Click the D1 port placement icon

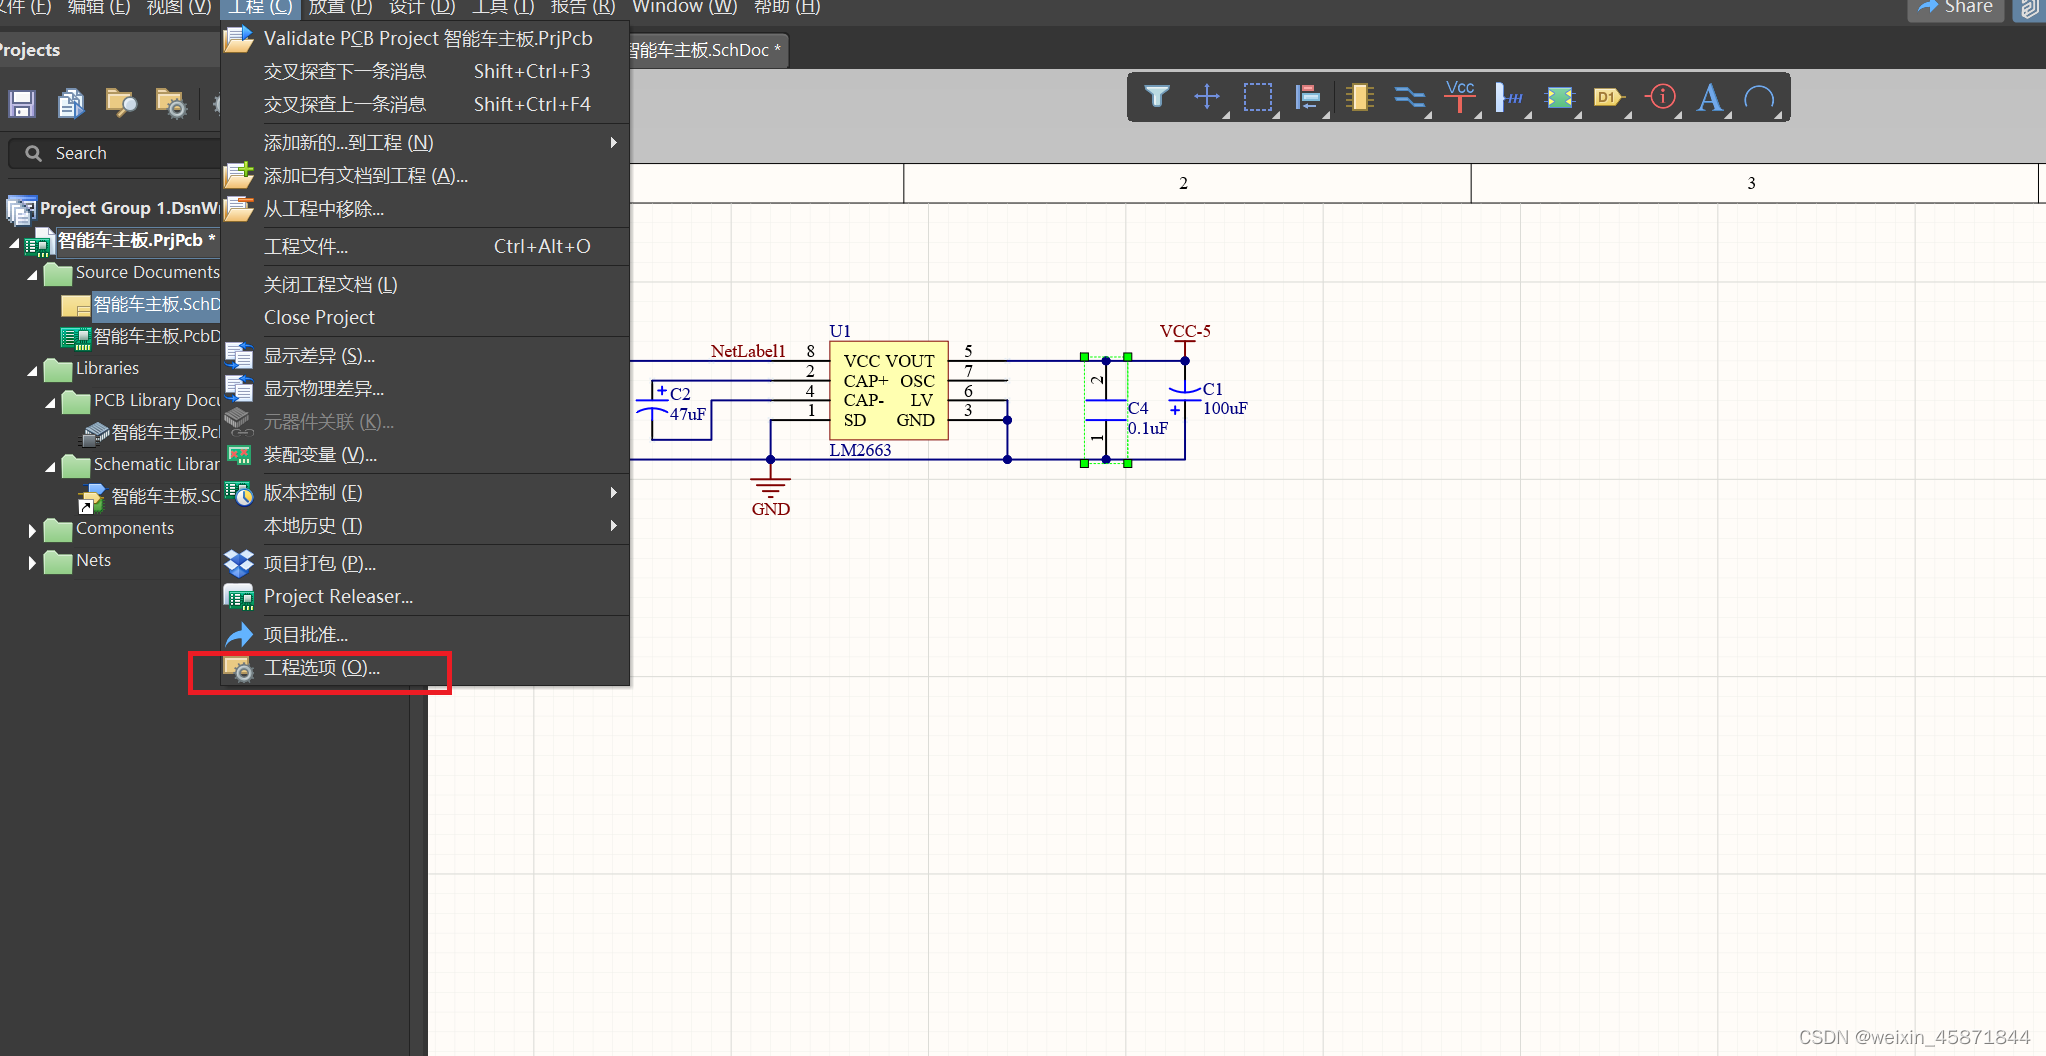point(1608,97)
